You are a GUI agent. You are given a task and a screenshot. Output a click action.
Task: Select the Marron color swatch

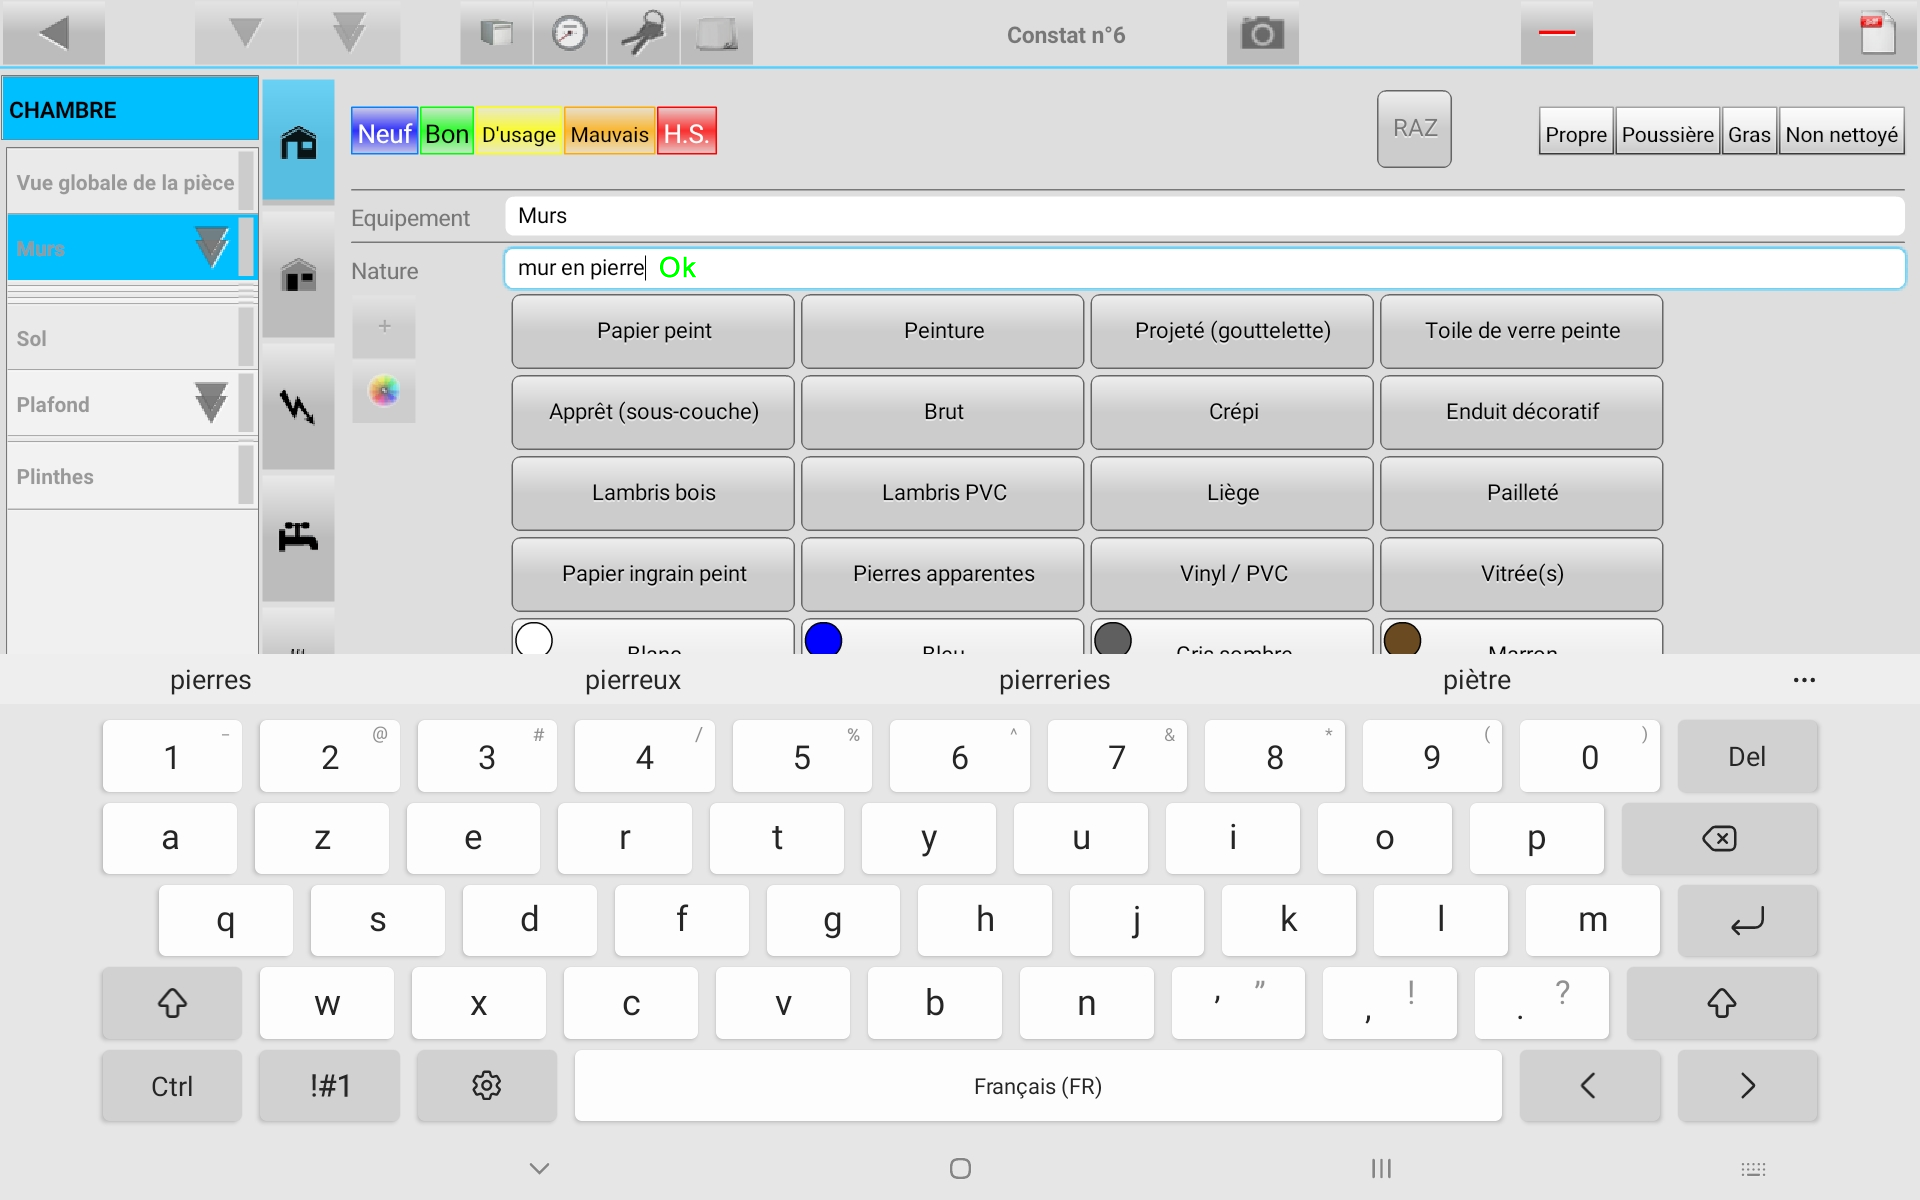pyautogui.click(x=1403, y=638)
